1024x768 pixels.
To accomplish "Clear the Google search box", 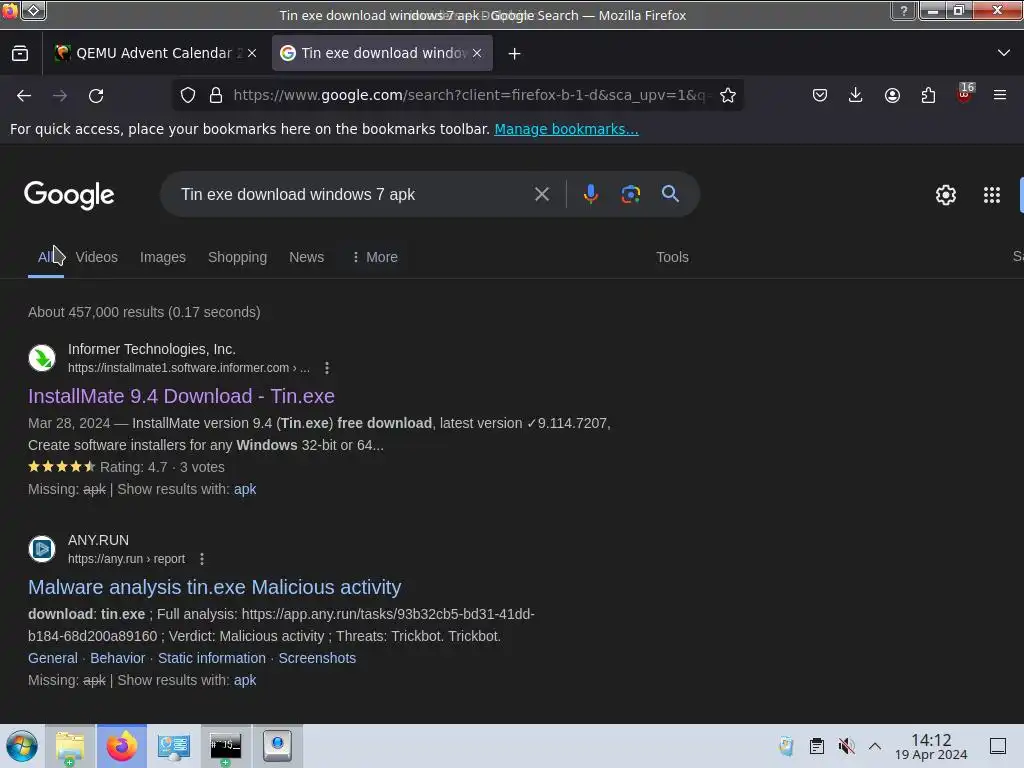I will [541, 194].
